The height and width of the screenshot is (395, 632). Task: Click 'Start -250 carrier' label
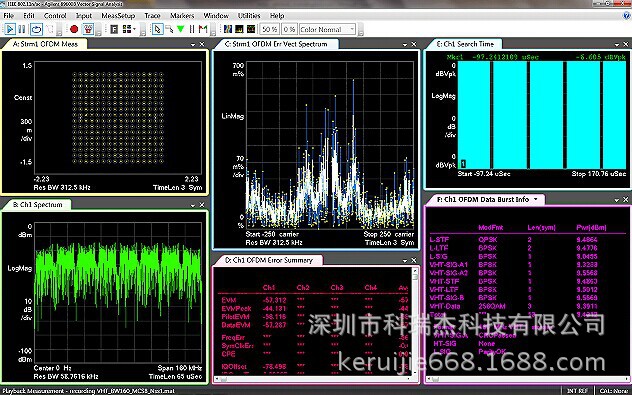(x=272, y=234)
